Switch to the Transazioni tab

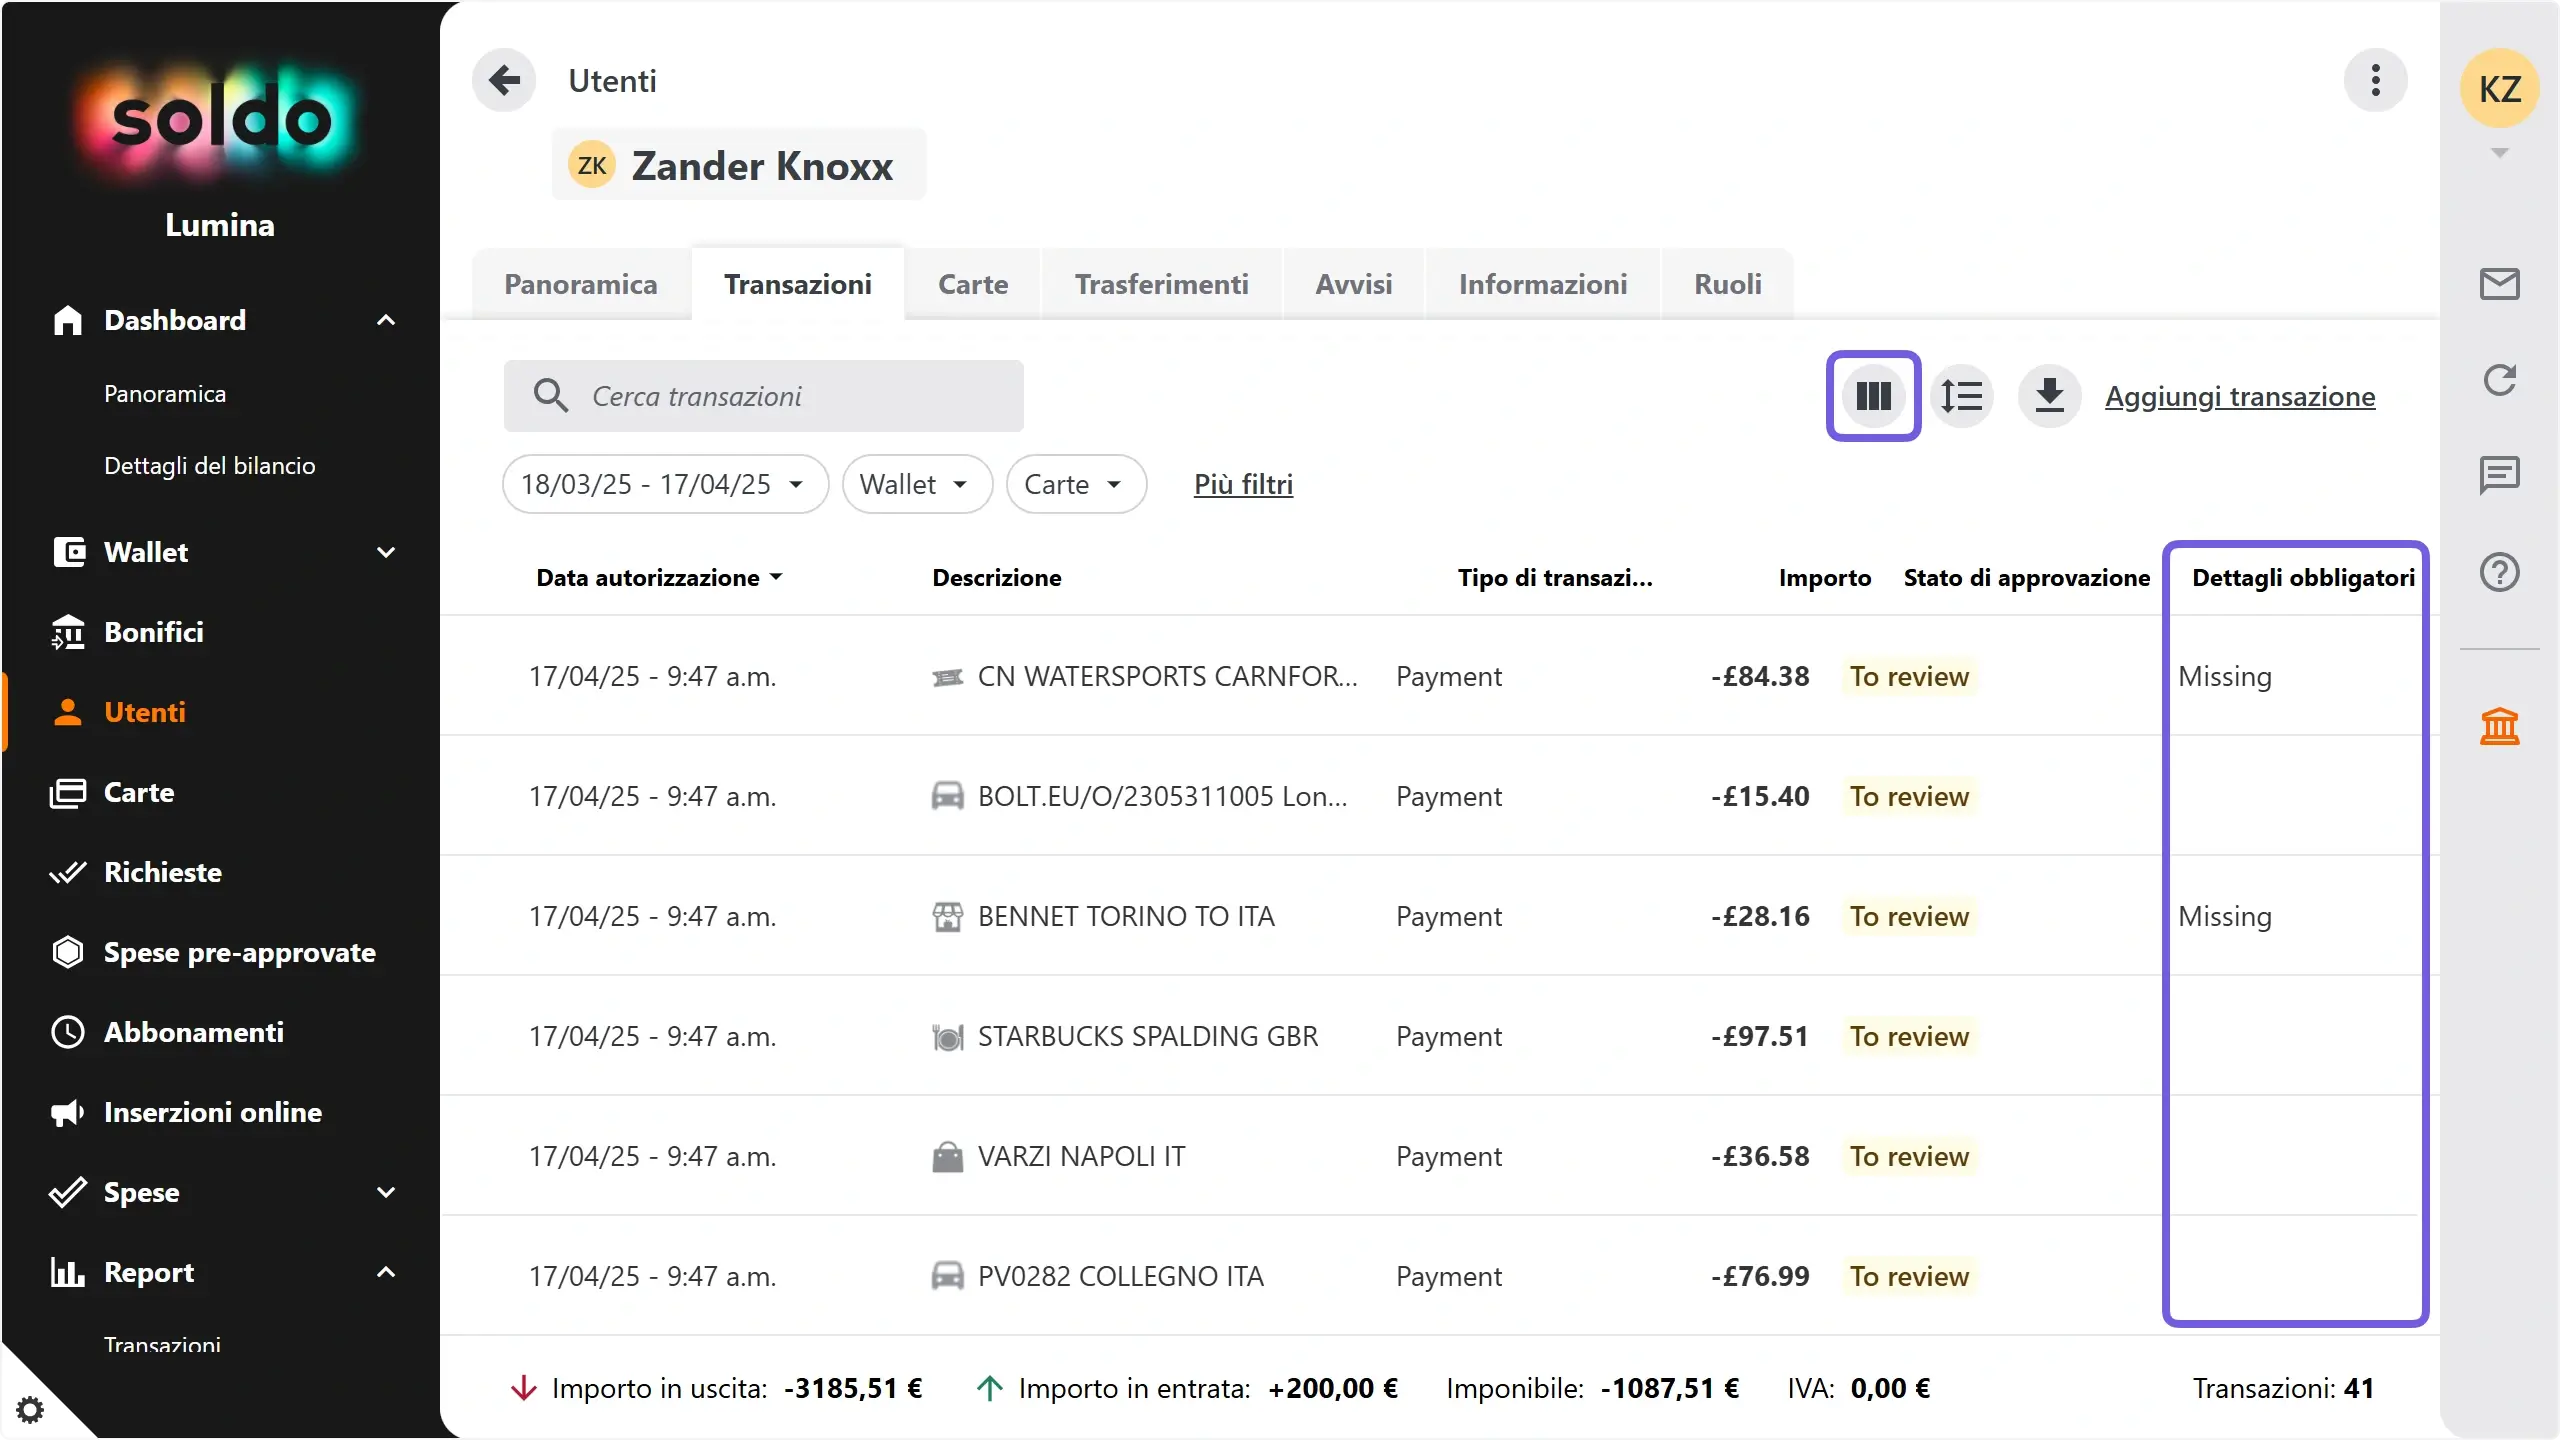tap(798, 284)
